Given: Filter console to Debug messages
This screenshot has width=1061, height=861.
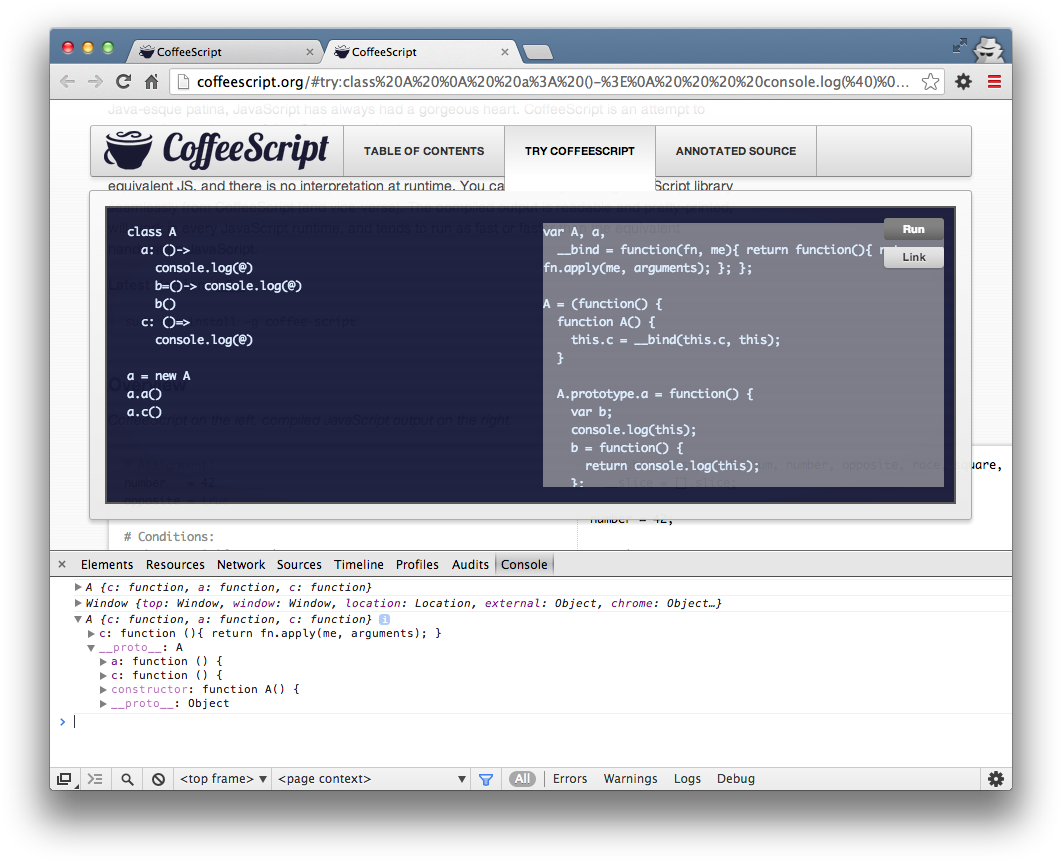Looking at the screenshot, I should pos(736,779).
